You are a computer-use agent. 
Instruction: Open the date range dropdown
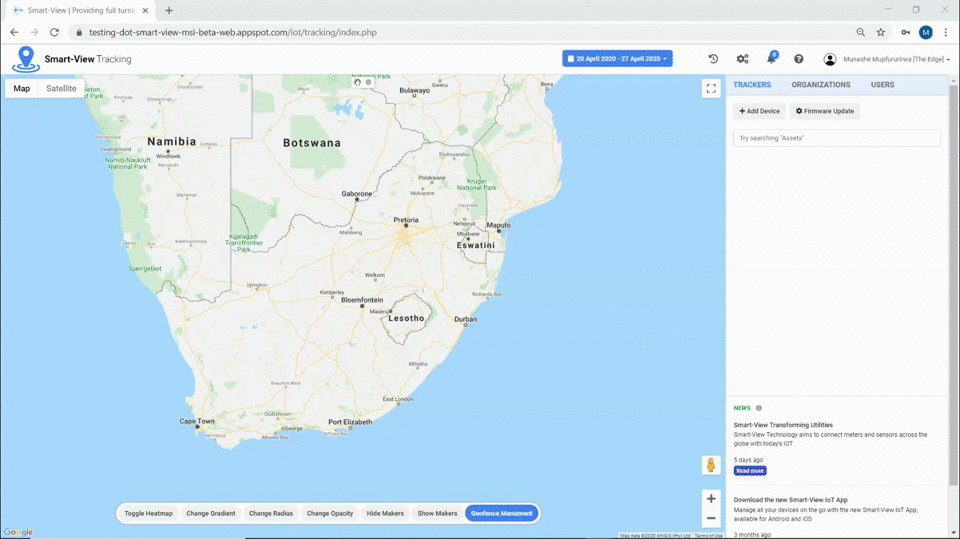click(x=617, y=59)
